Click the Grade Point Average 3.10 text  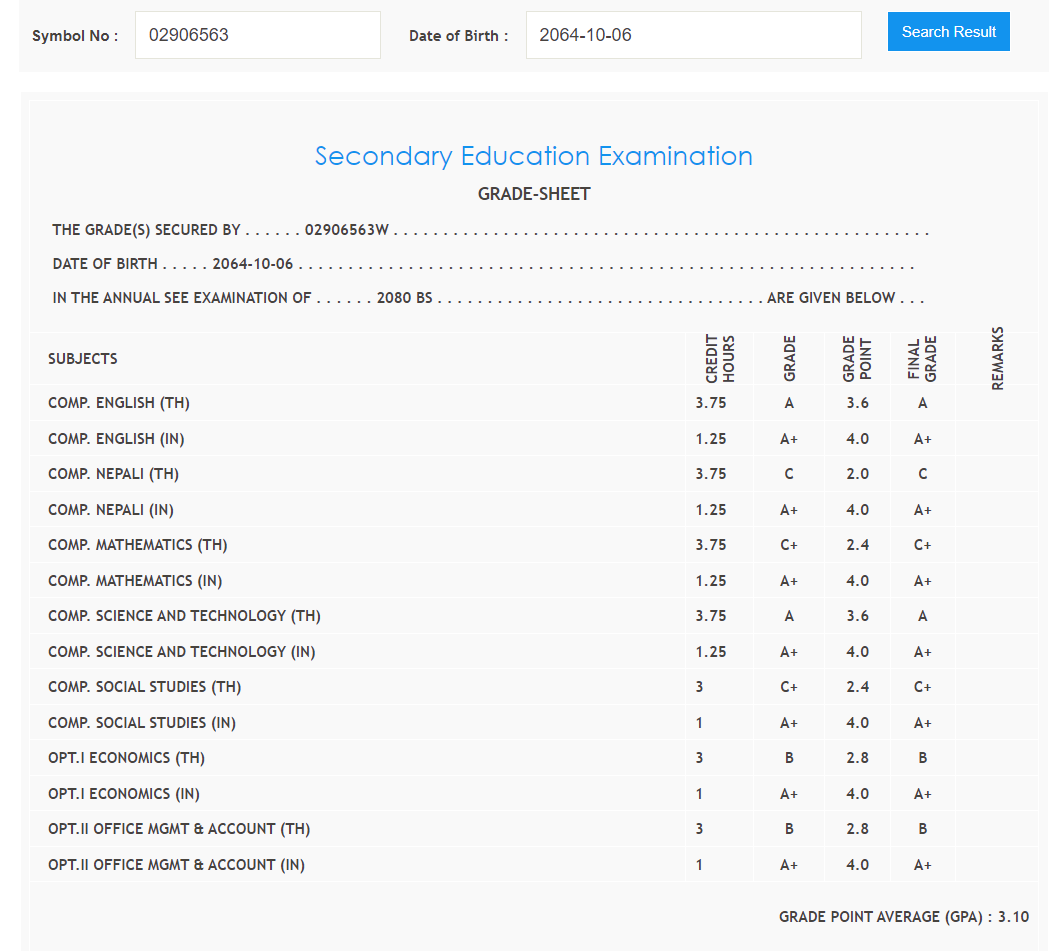903,917
